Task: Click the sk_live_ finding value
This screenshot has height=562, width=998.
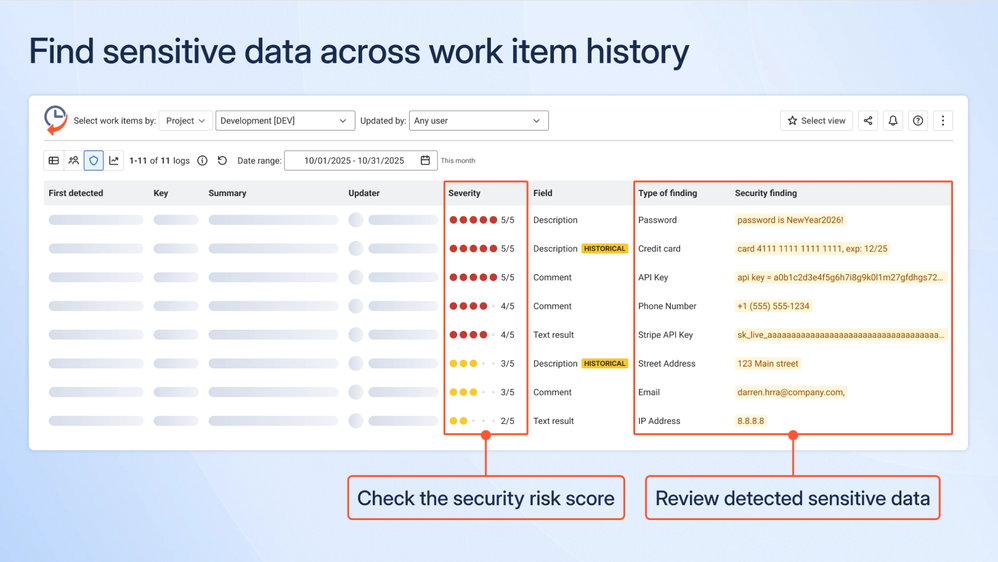Action: click(x=840, y=334)
